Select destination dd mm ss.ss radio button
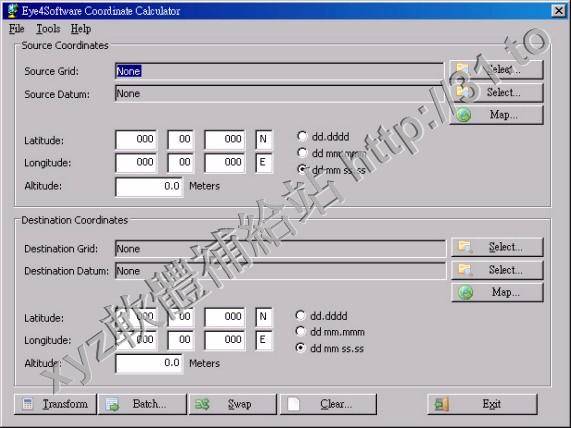 (x=300, y=348)
